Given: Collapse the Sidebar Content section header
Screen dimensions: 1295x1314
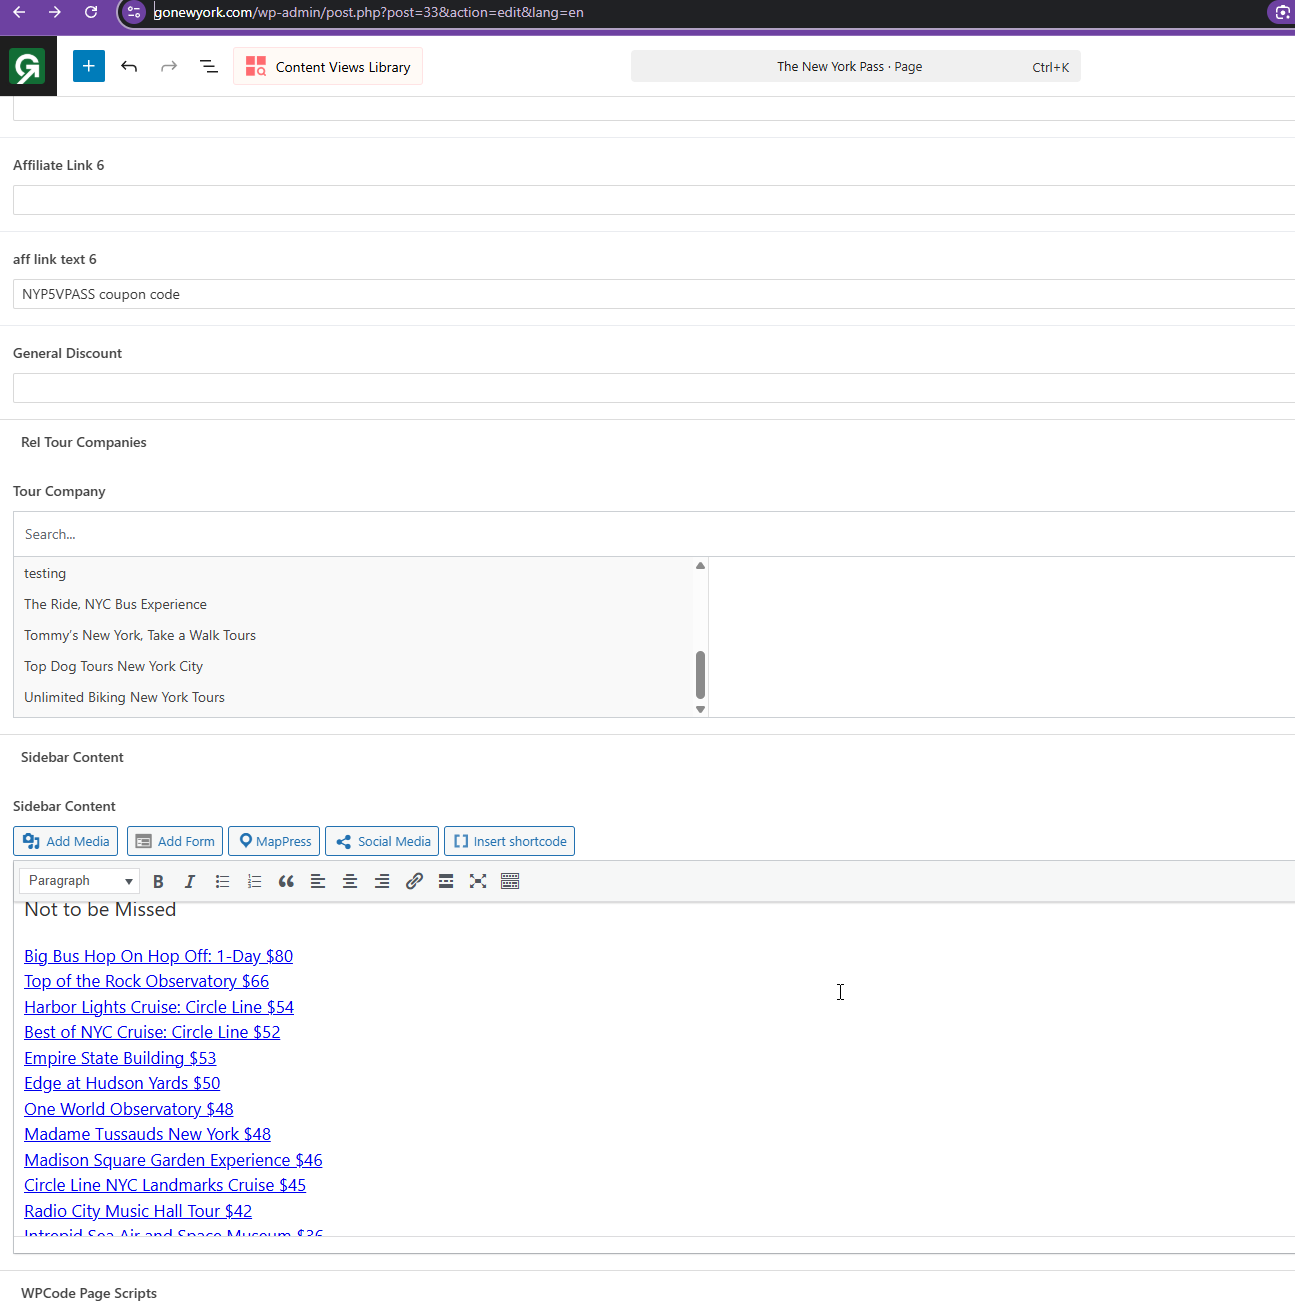Looking at the screenshot, I should tap(72, 757).
